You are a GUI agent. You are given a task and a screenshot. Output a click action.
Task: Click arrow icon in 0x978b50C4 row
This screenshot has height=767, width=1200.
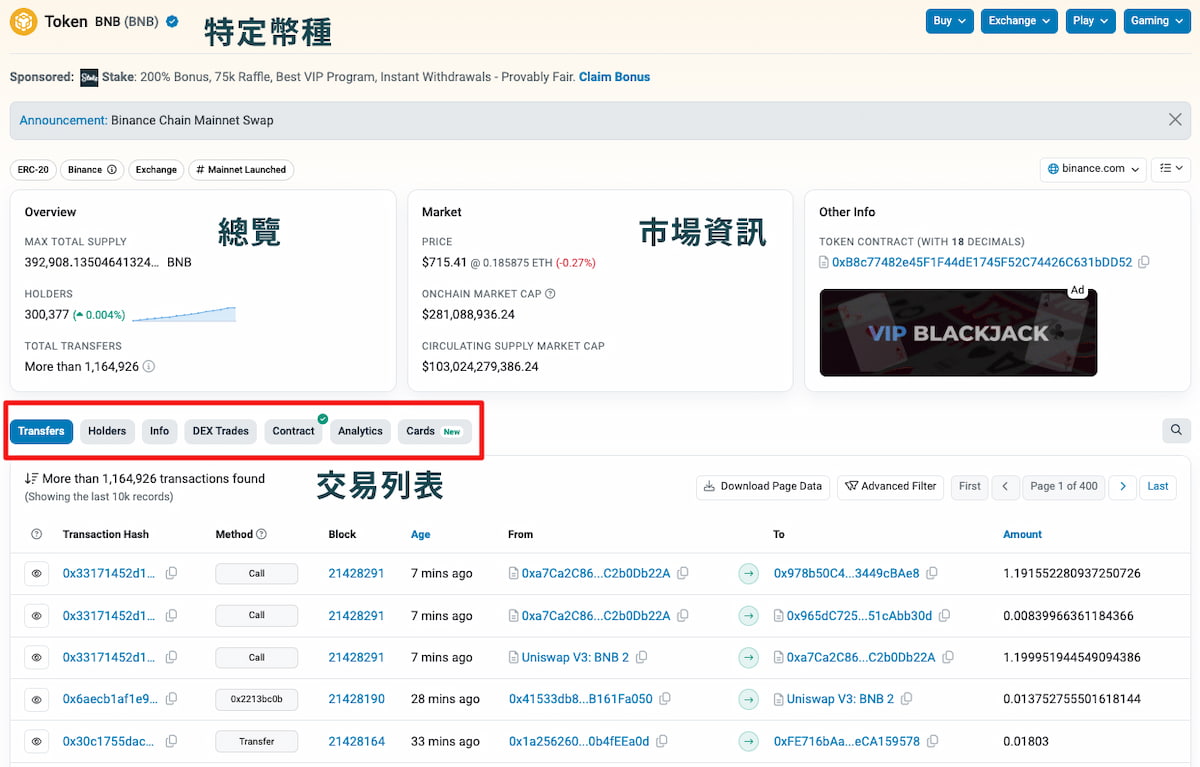coord(748,574)
